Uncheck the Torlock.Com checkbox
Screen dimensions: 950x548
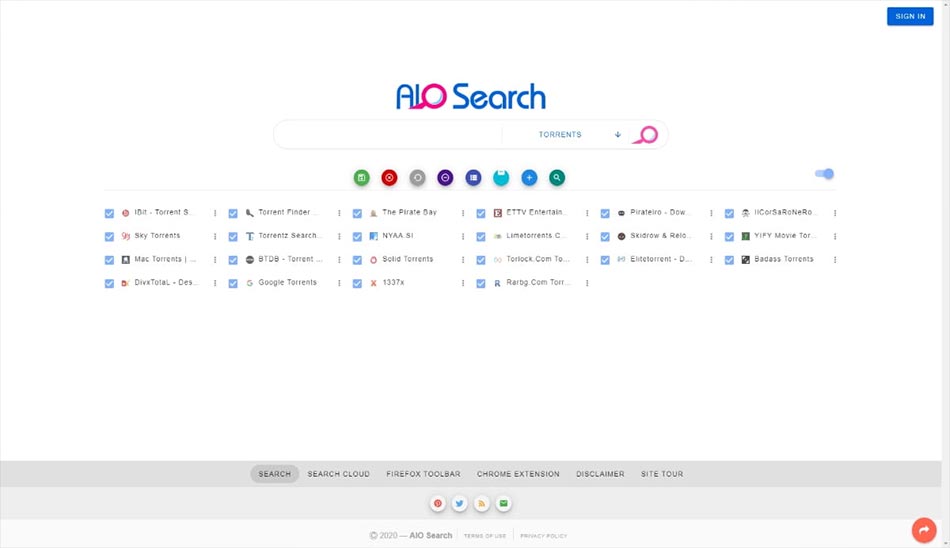[x=480, y=260]
